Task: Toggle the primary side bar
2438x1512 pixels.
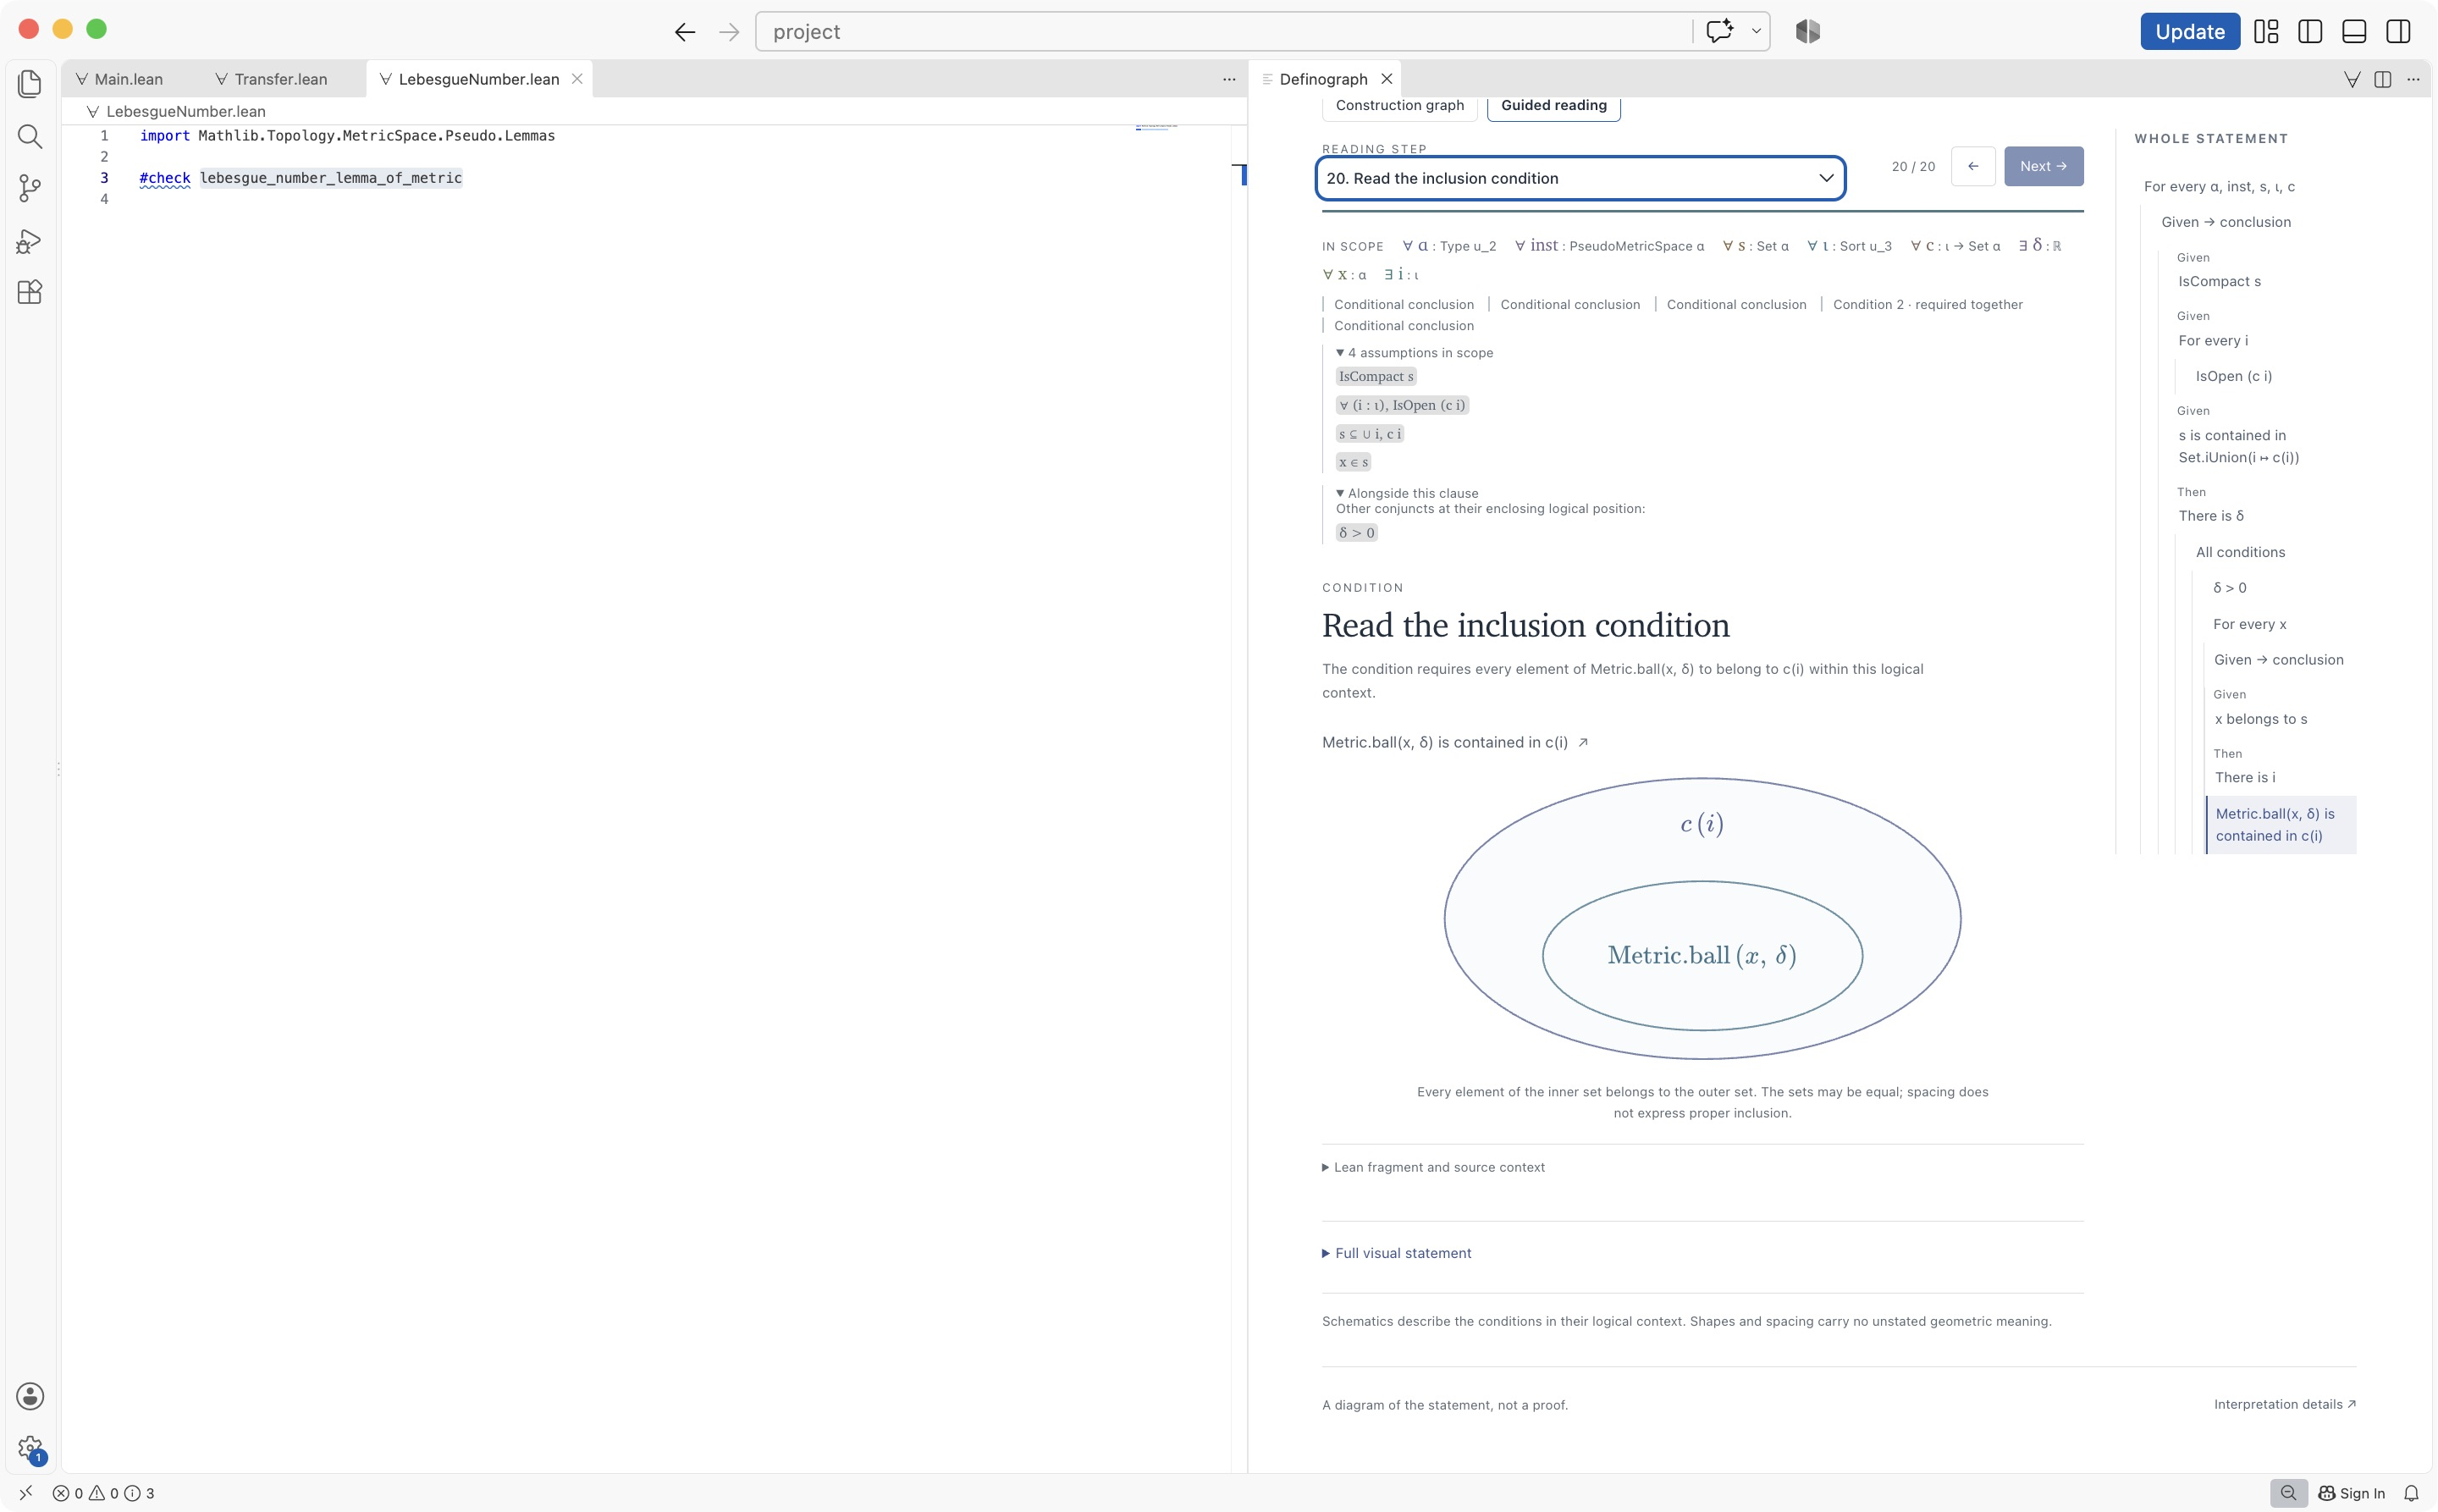Action: (x=2310, y=31)
